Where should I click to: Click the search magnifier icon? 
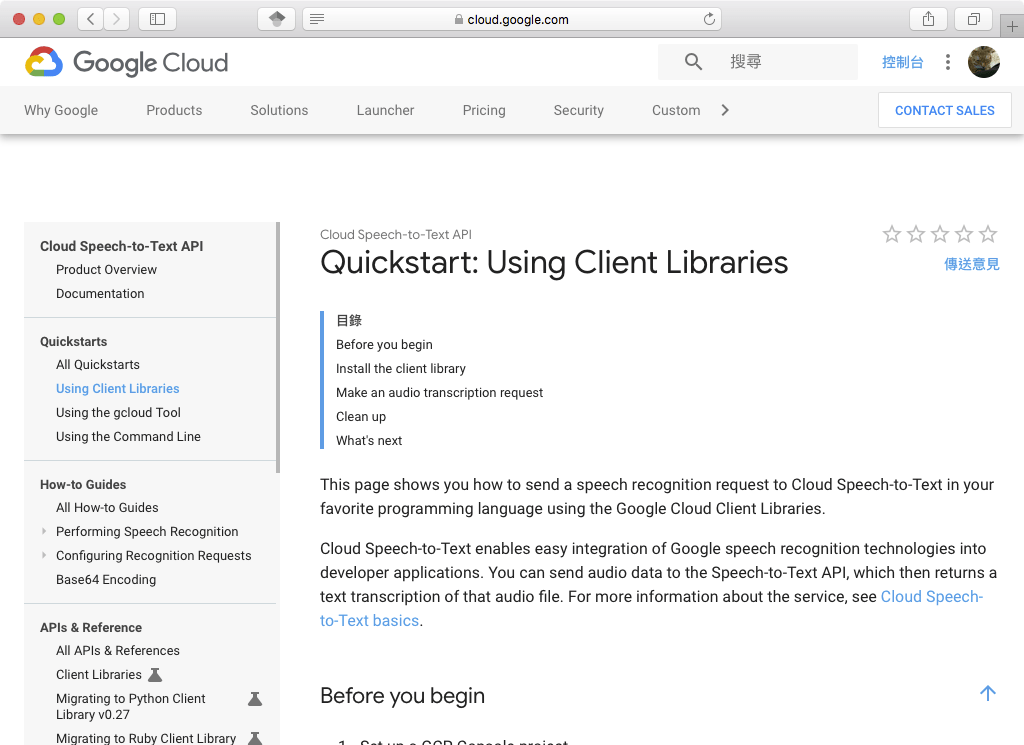pos(693,62)
